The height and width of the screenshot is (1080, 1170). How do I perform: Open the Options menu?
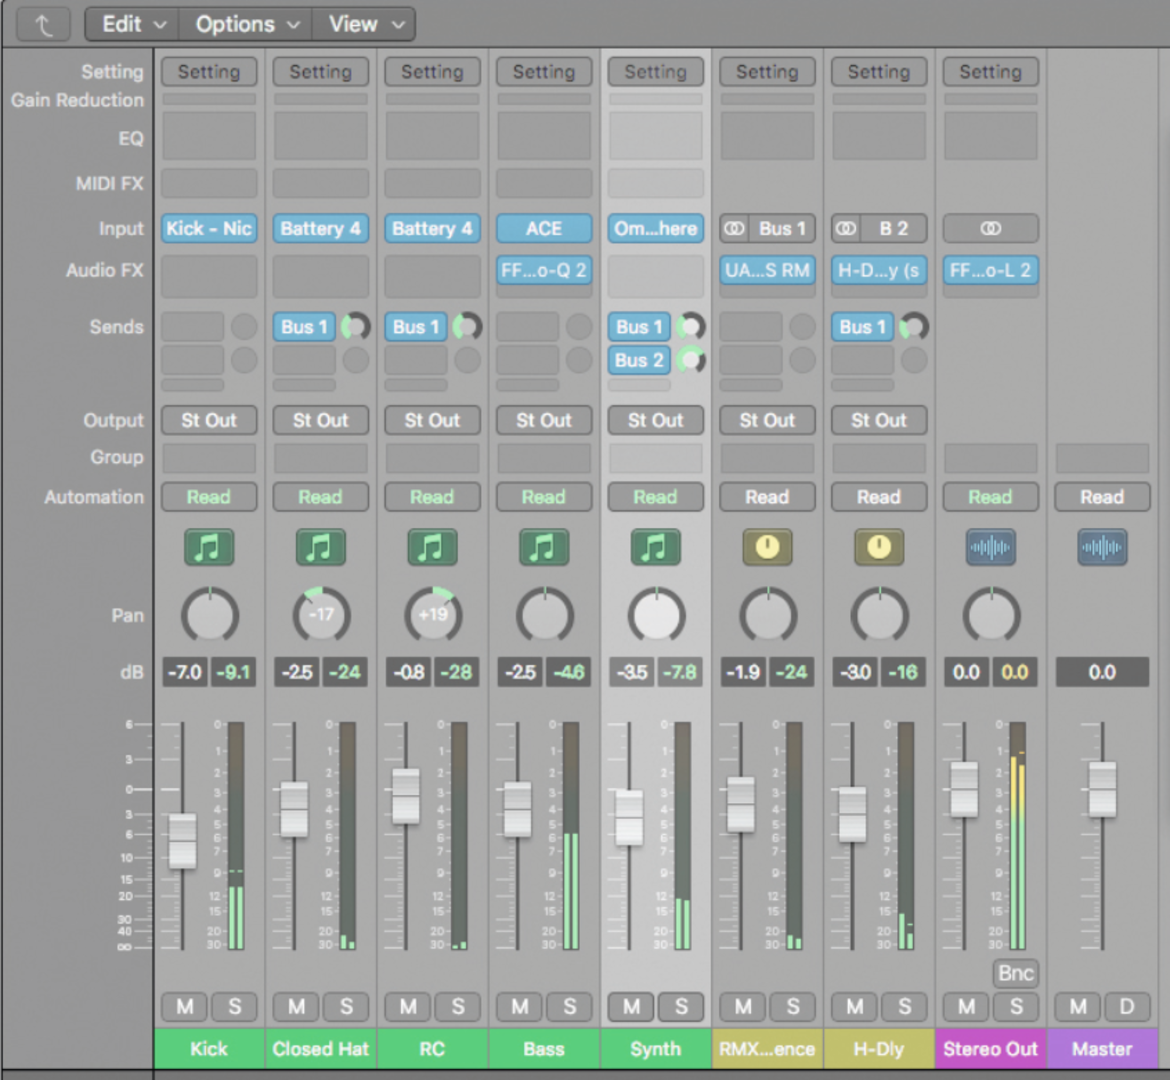pyautogui.click(x=245, y=25)
